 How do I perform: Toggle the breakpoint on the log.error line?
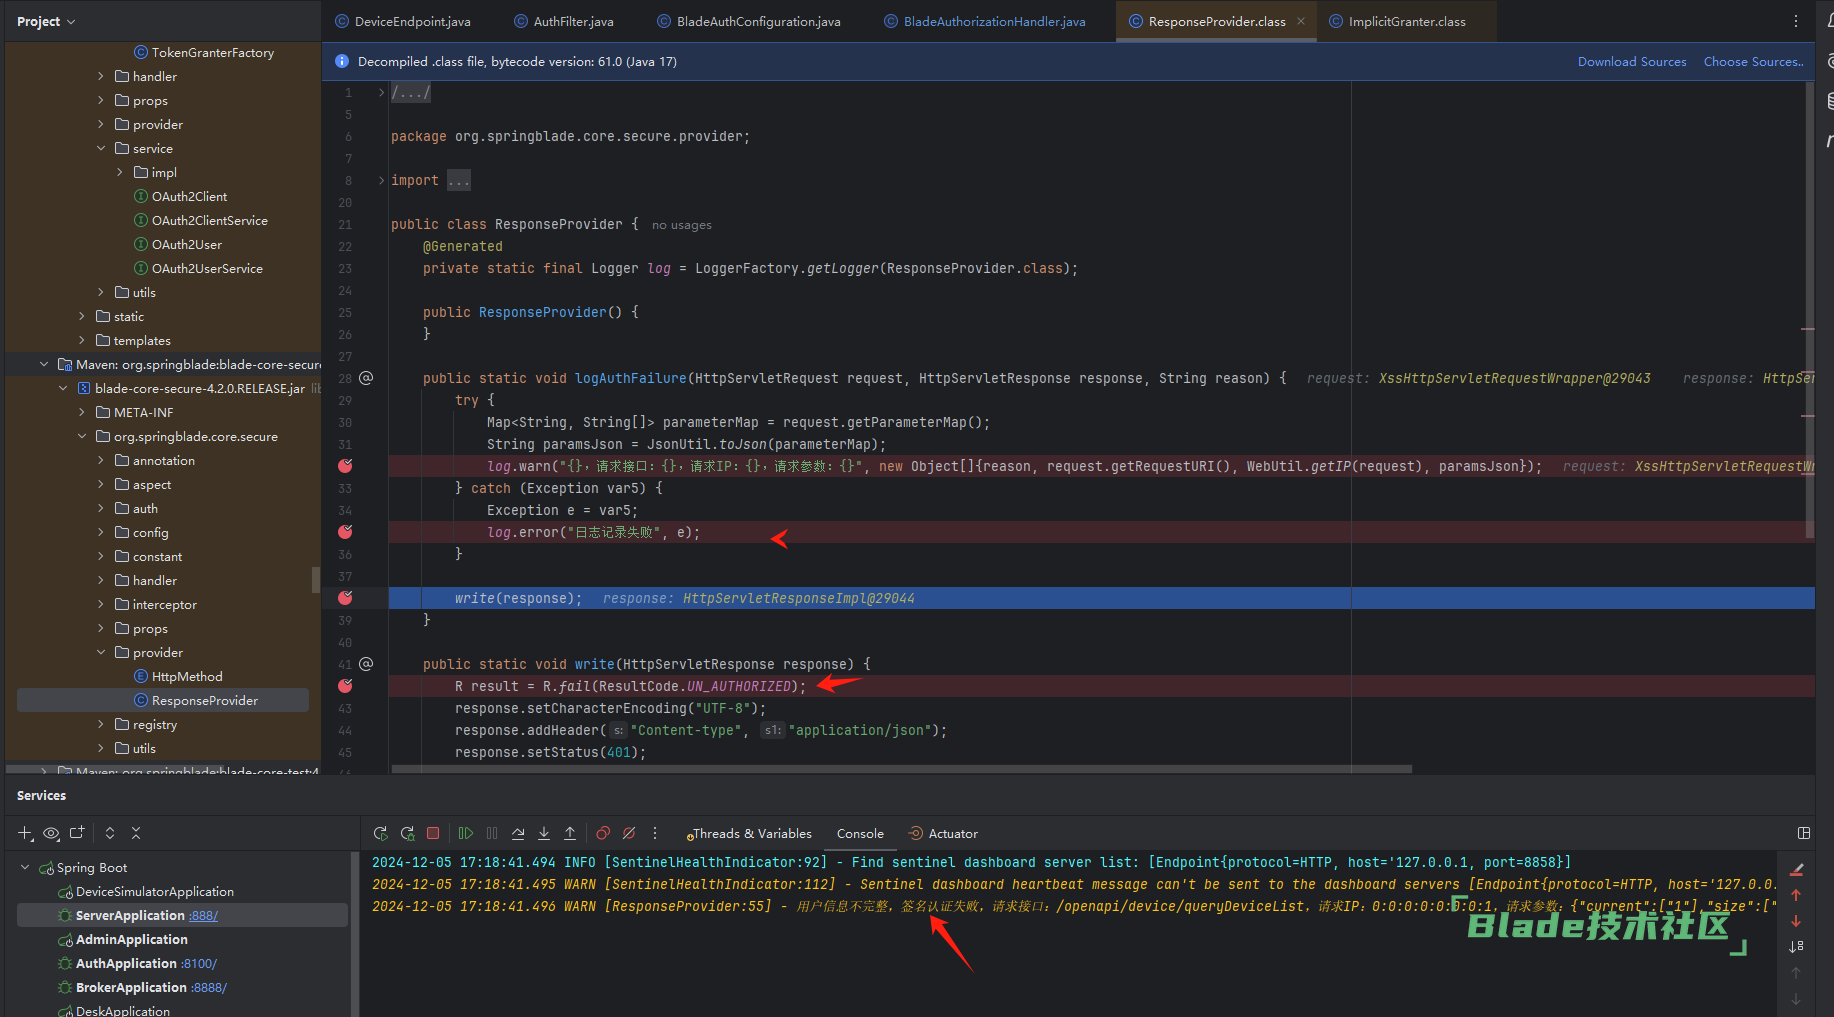coord(345,532)
